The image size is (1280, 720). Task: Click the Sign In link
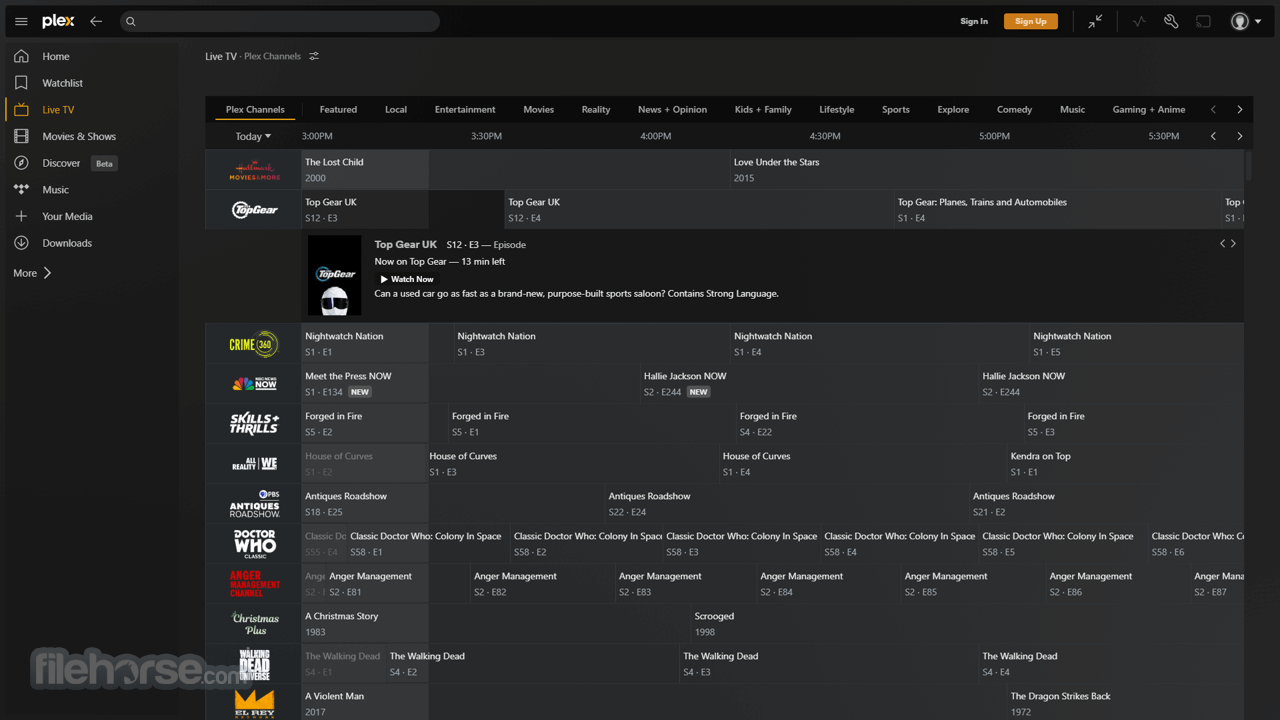tap(974, 21)
